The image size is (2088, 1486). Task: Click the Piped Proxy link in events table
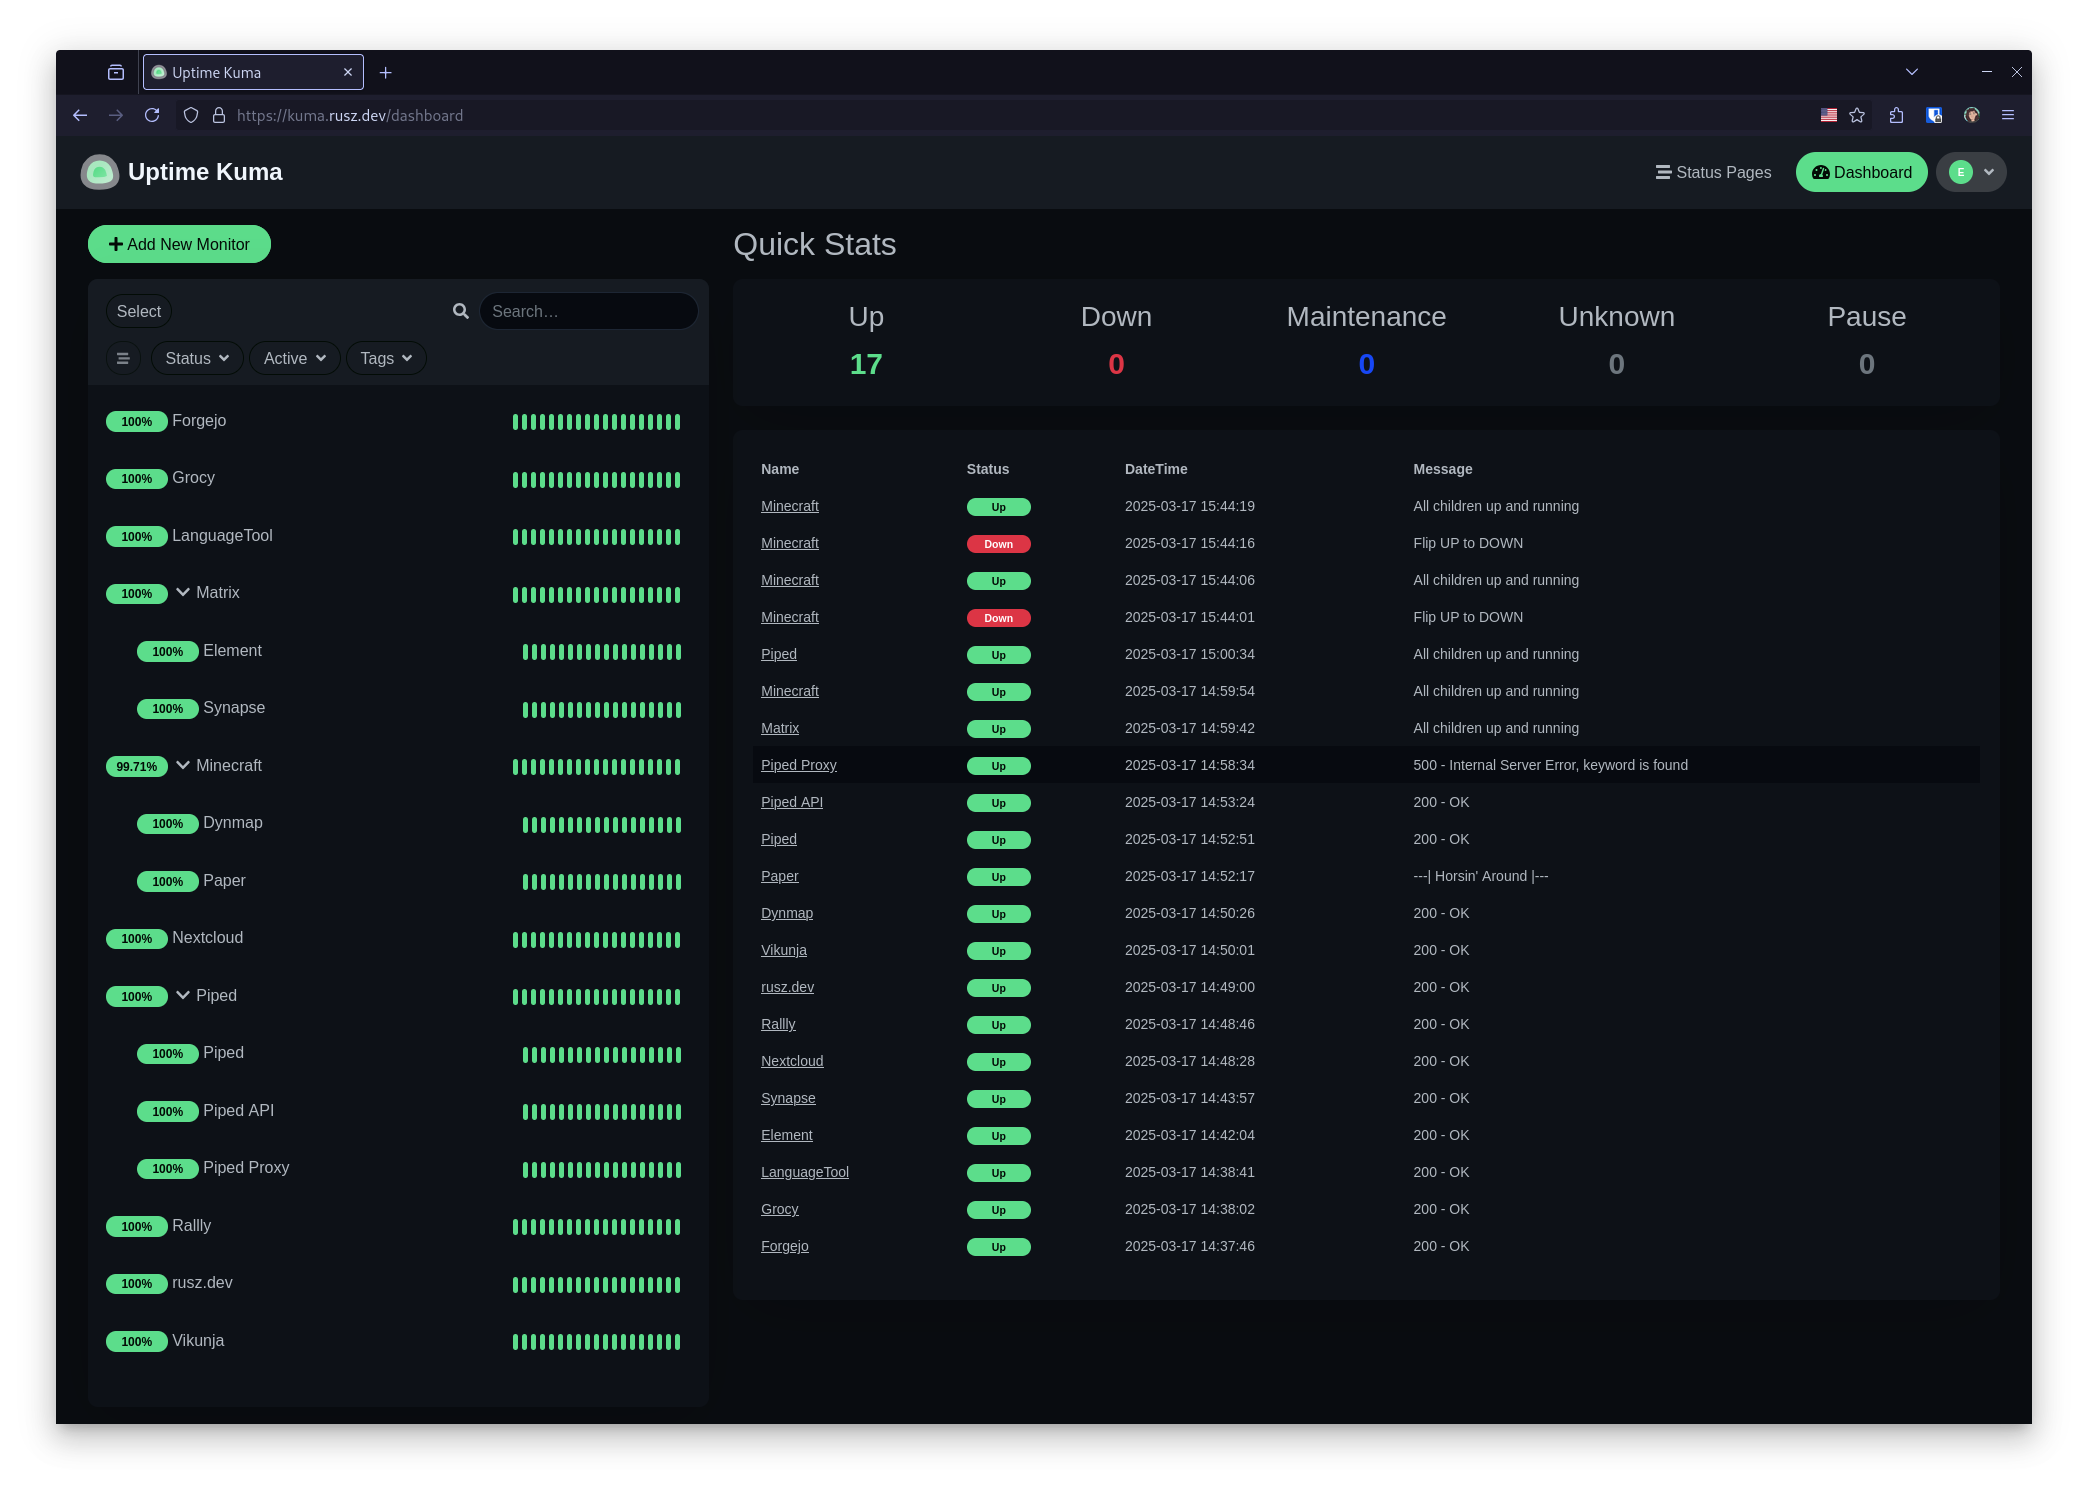pyautogui.click(x=798, y=765)
